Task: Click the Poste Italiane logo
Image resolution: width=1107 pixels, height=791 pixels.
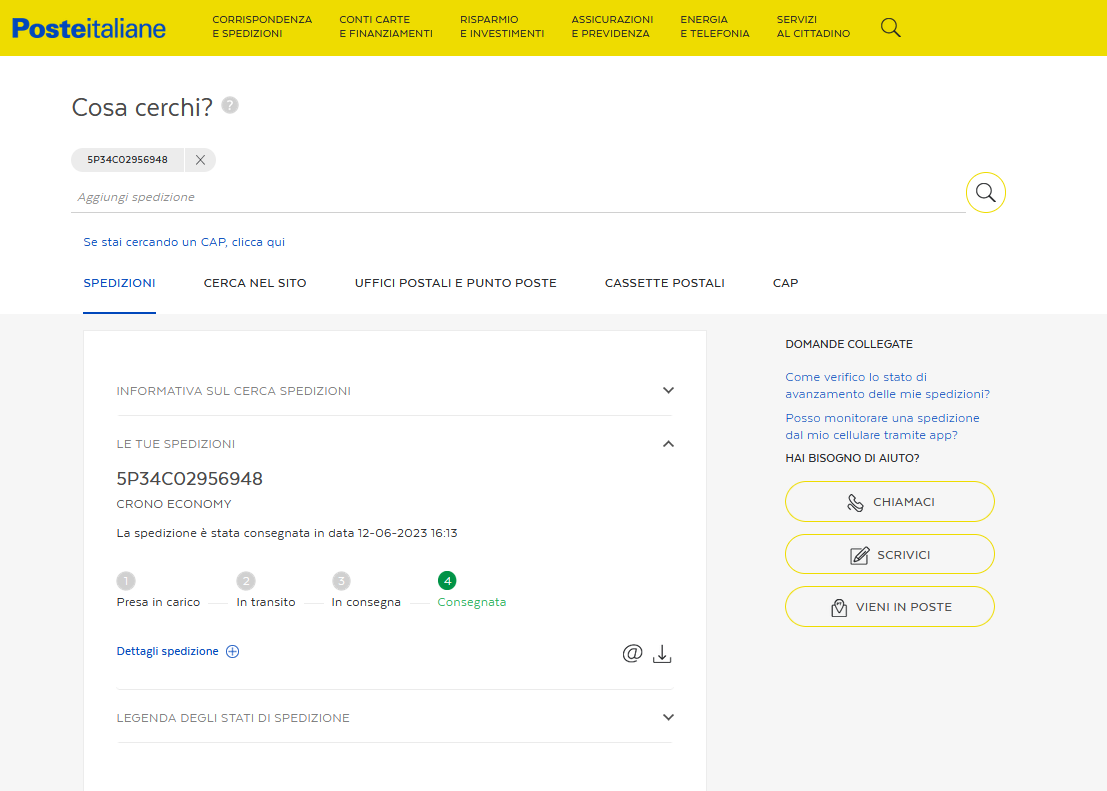Action: (x=89, y=28)
